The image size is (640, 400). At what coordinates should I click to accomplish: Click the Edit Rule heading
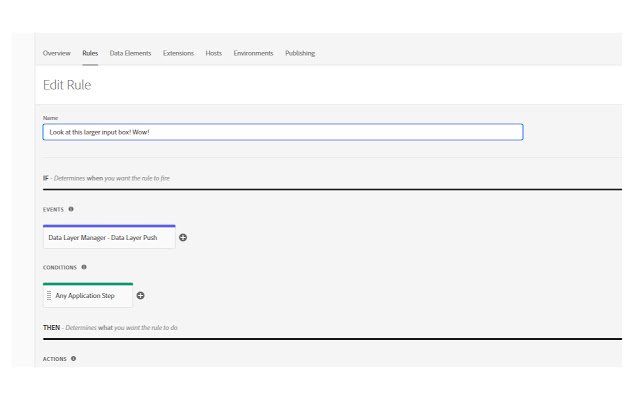[x=67, y=85]
